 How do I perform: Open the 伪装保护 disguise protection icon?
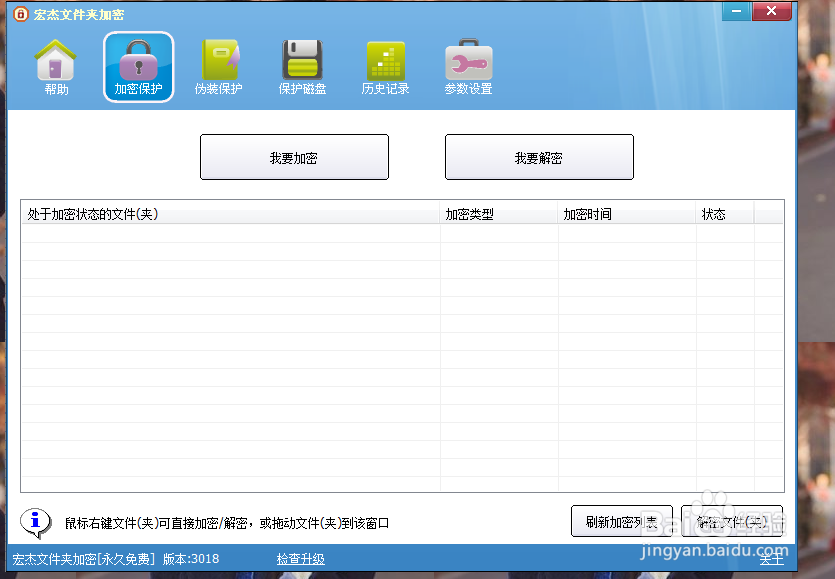click(x=219, y=67)
